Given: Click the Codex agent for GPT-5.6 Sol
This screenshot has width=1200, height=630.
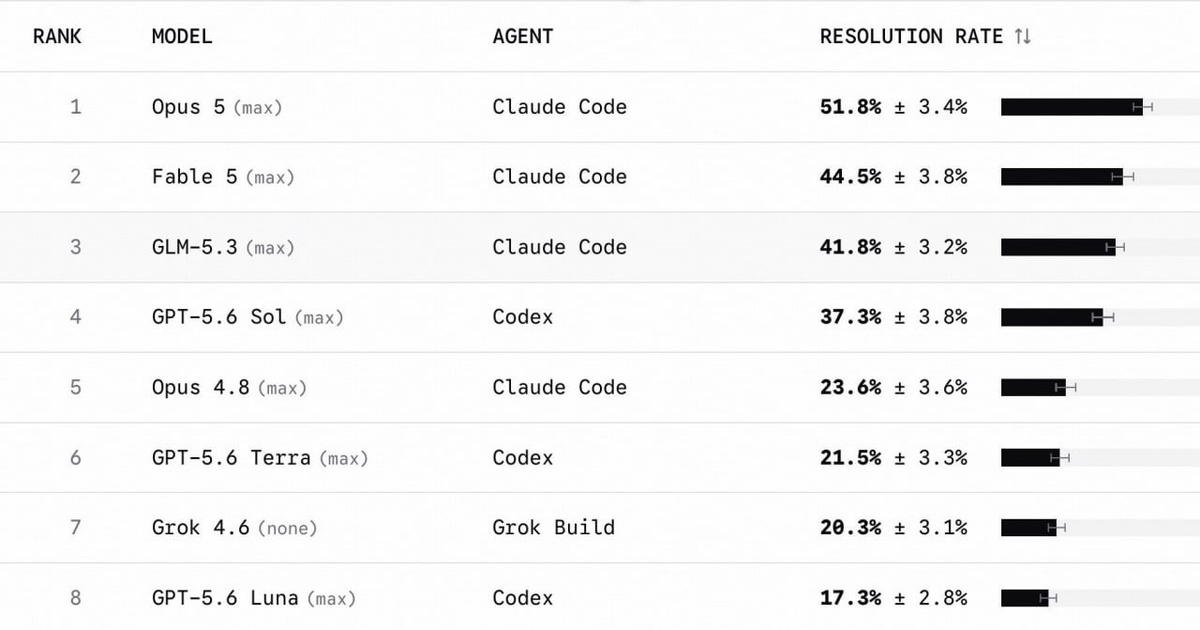Looking at the screenshot, I should click(523, 317).
